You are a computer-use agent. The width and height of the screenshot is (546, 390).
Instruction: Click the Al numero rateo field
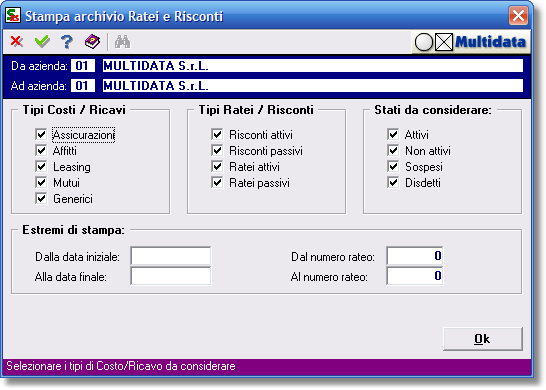click(x=415, y=276)
